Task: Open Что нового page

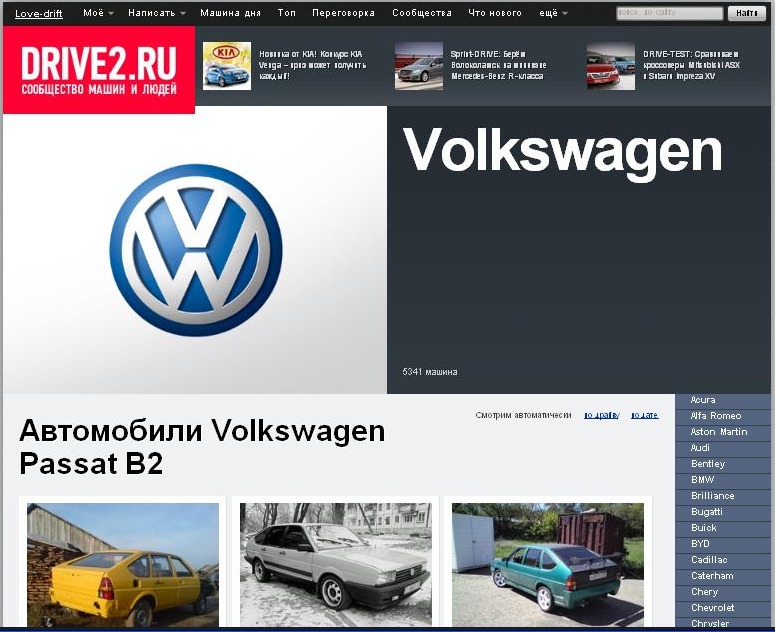Action: click(x=495, y=13)
